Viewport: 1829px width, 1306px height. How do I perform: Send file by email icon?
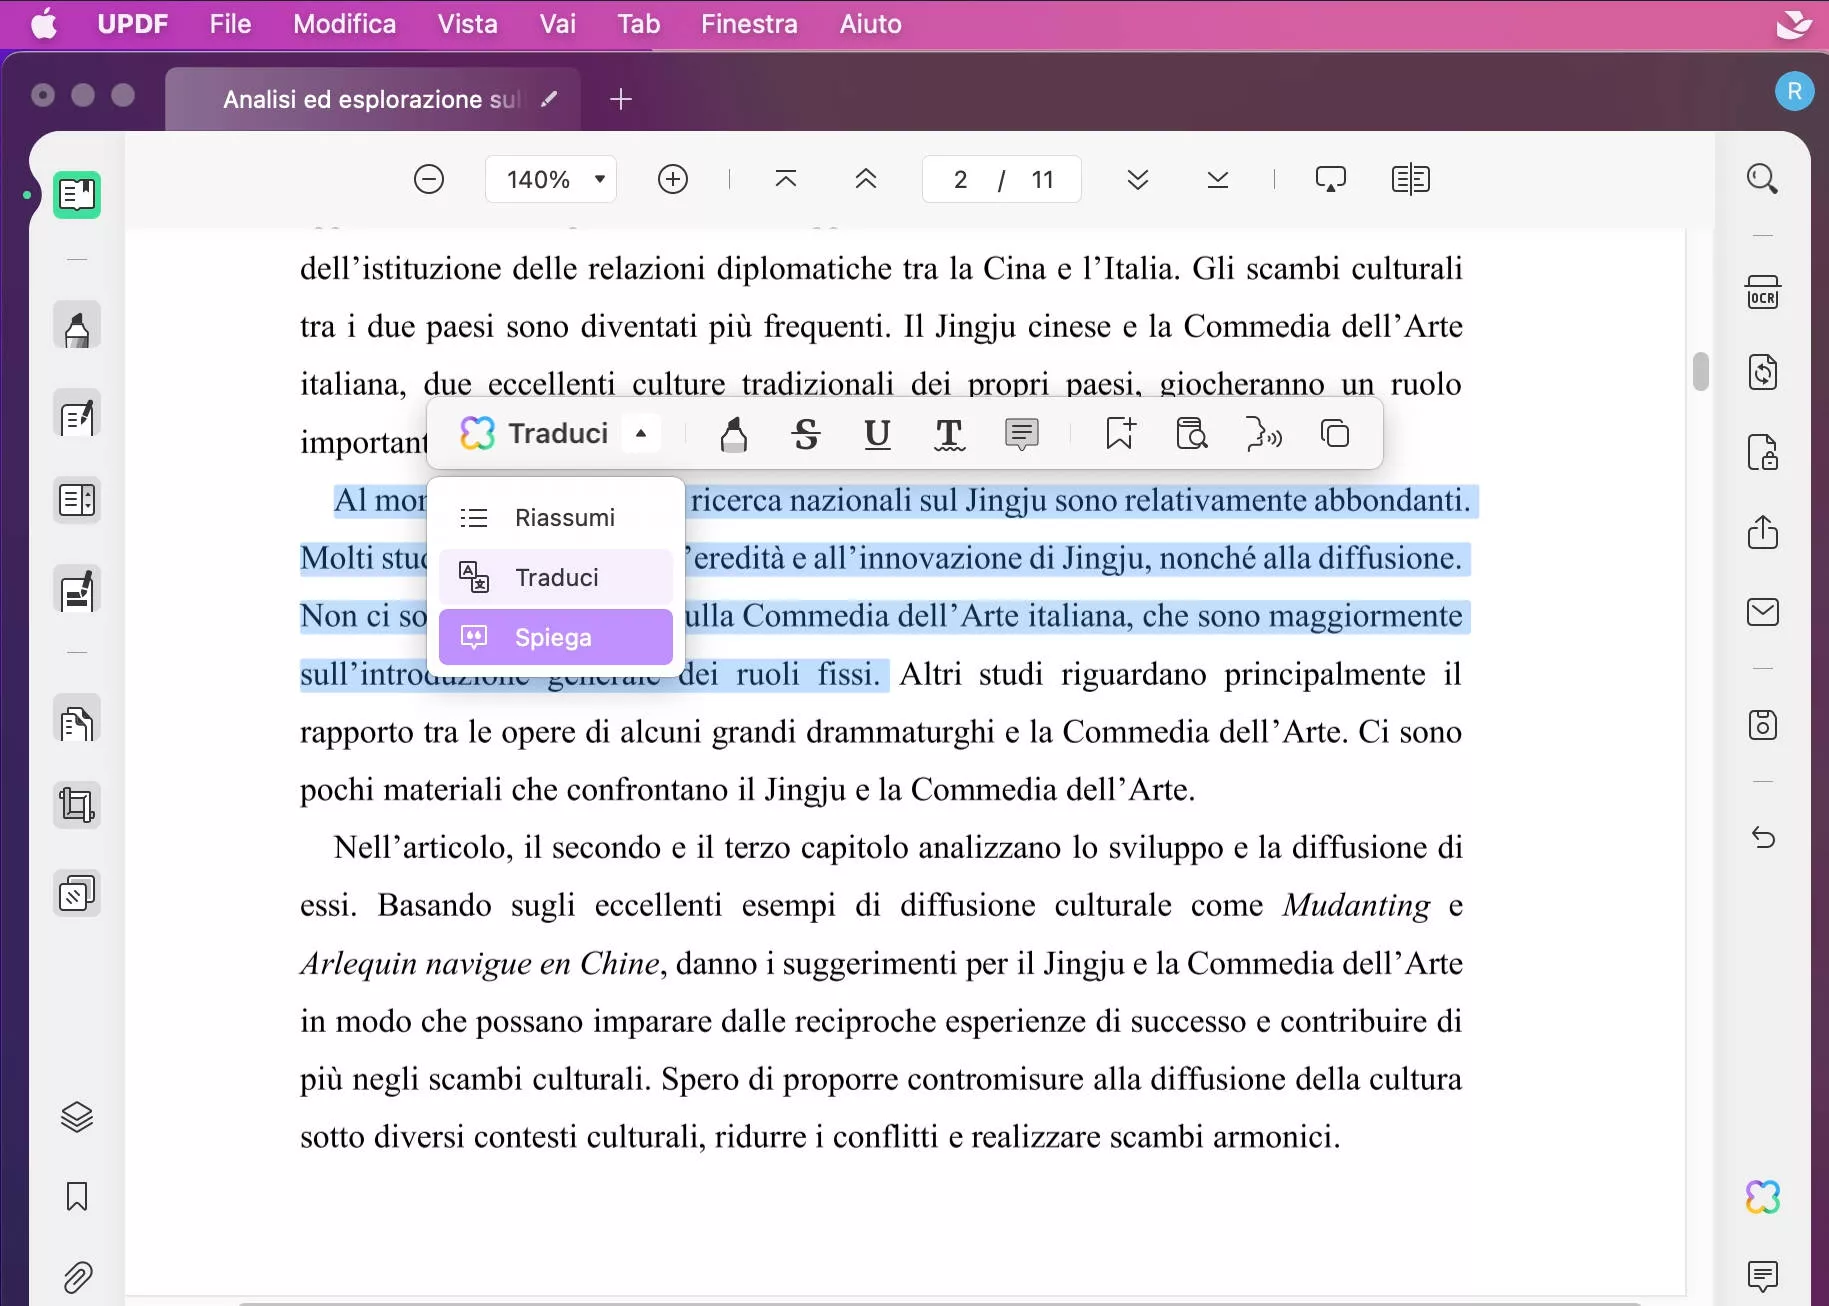[1762, 612]
